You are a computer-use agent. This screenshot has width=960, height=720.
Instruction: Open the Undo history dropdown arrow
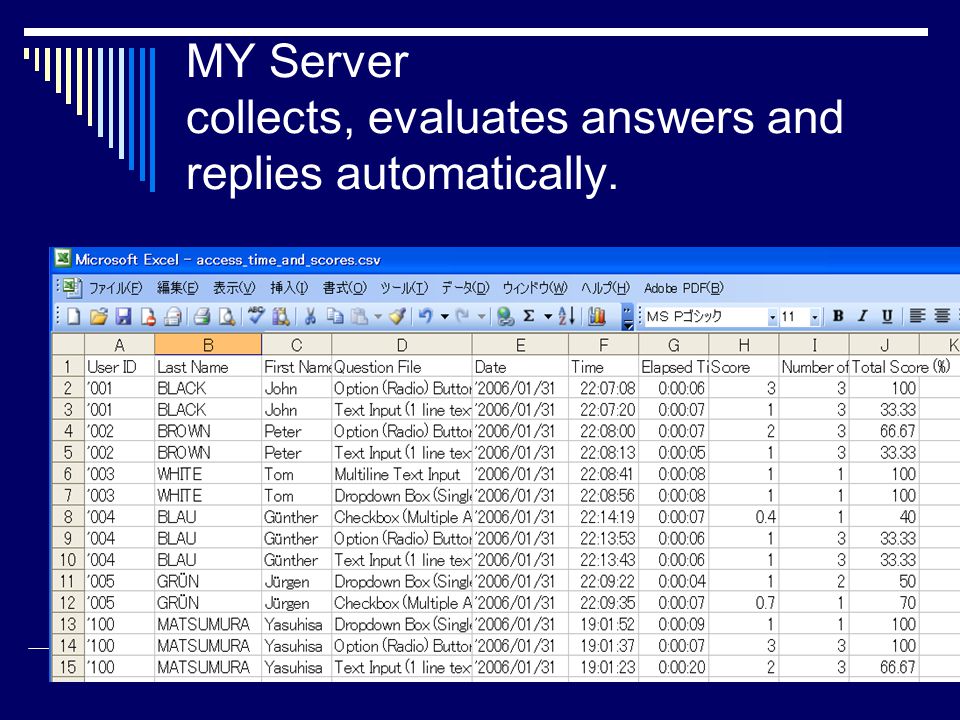pyautogui.click(x=444, y=317)
